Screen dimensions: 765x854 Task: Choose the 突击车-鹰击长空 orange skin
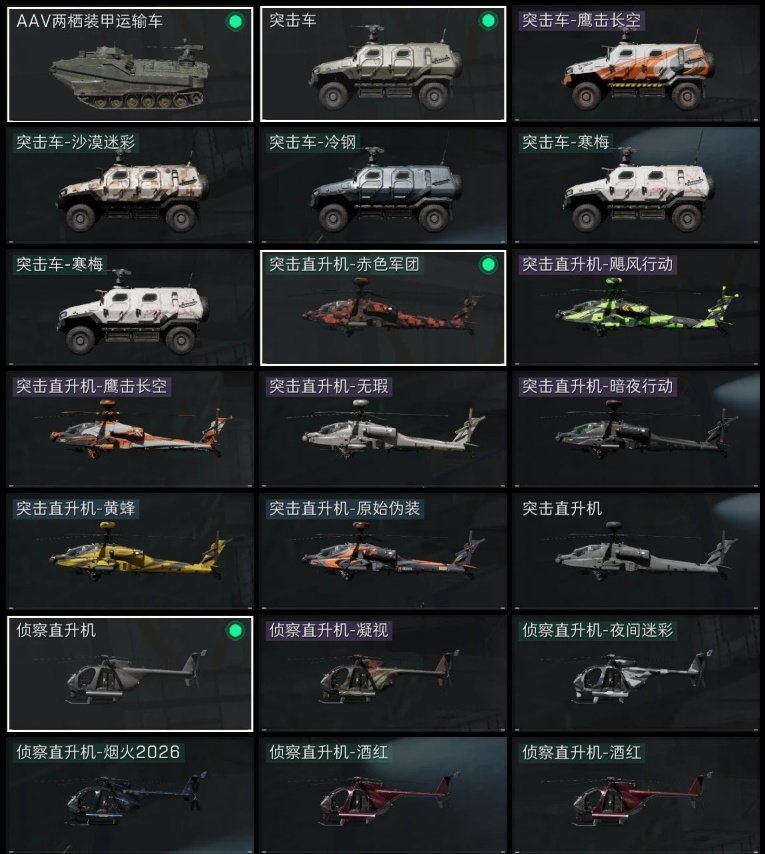click(636, 64)
